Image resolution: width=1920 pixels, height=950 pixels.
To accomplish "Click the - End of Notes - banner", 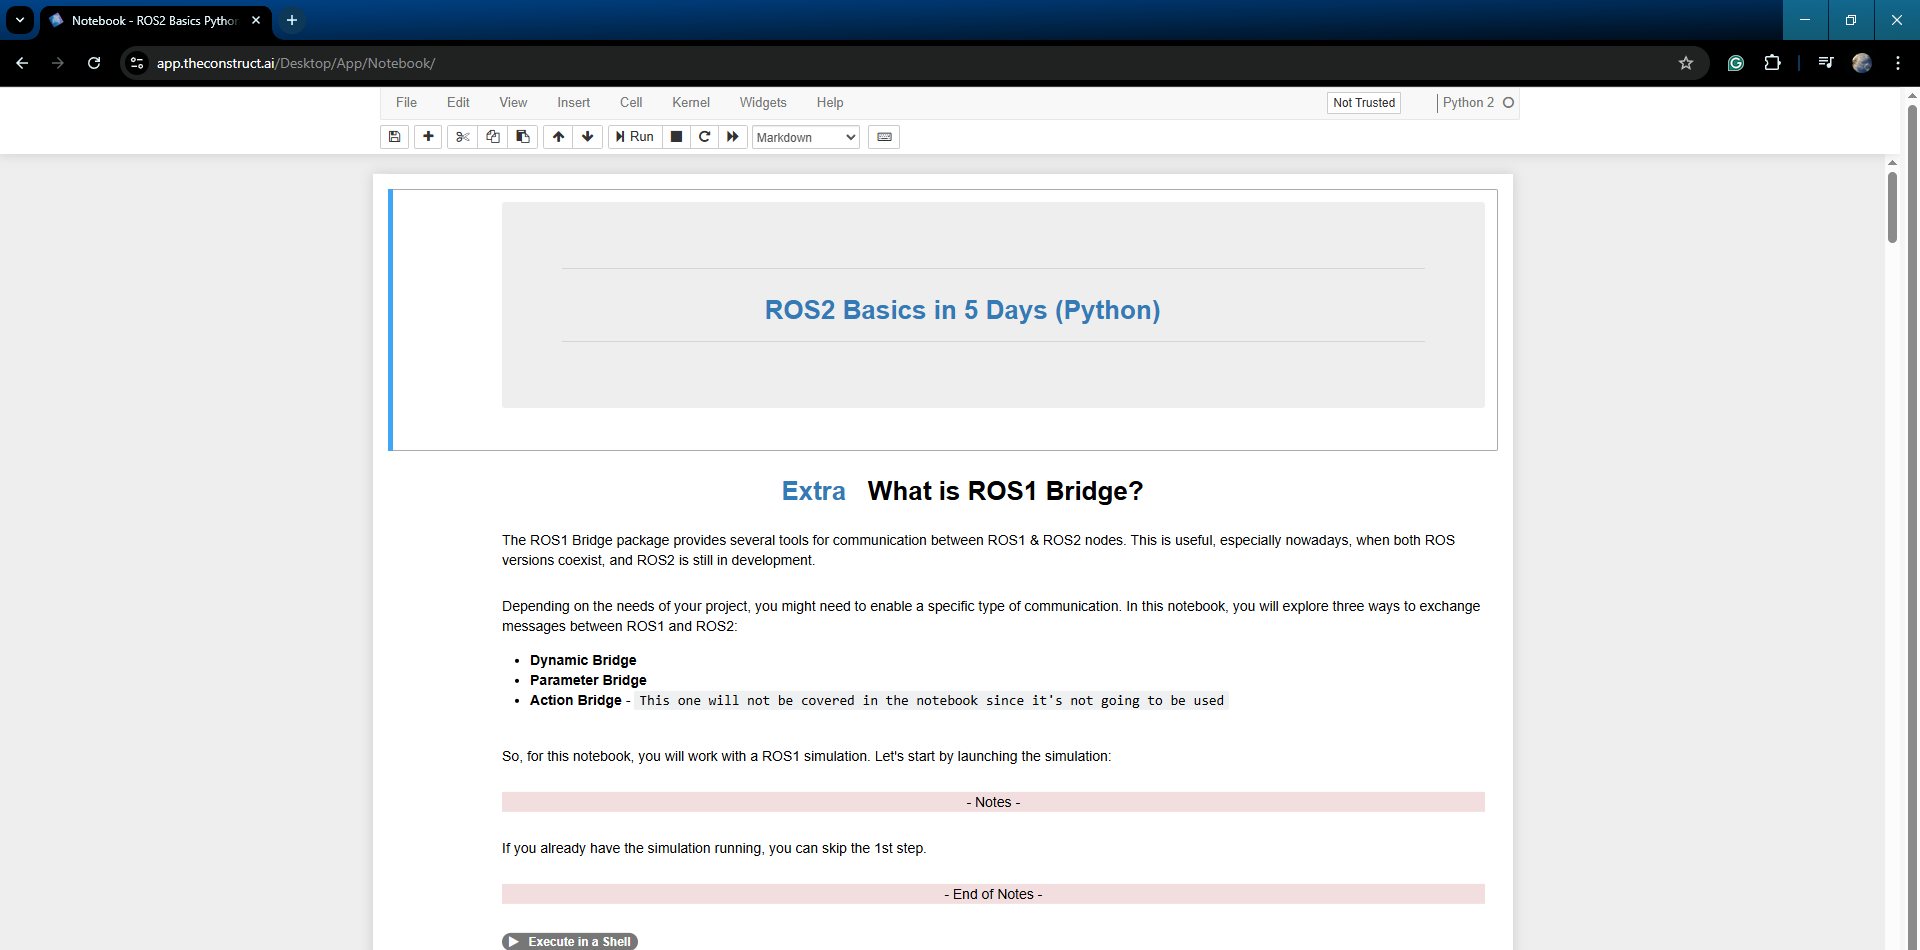I will click(x=993, y=894).
